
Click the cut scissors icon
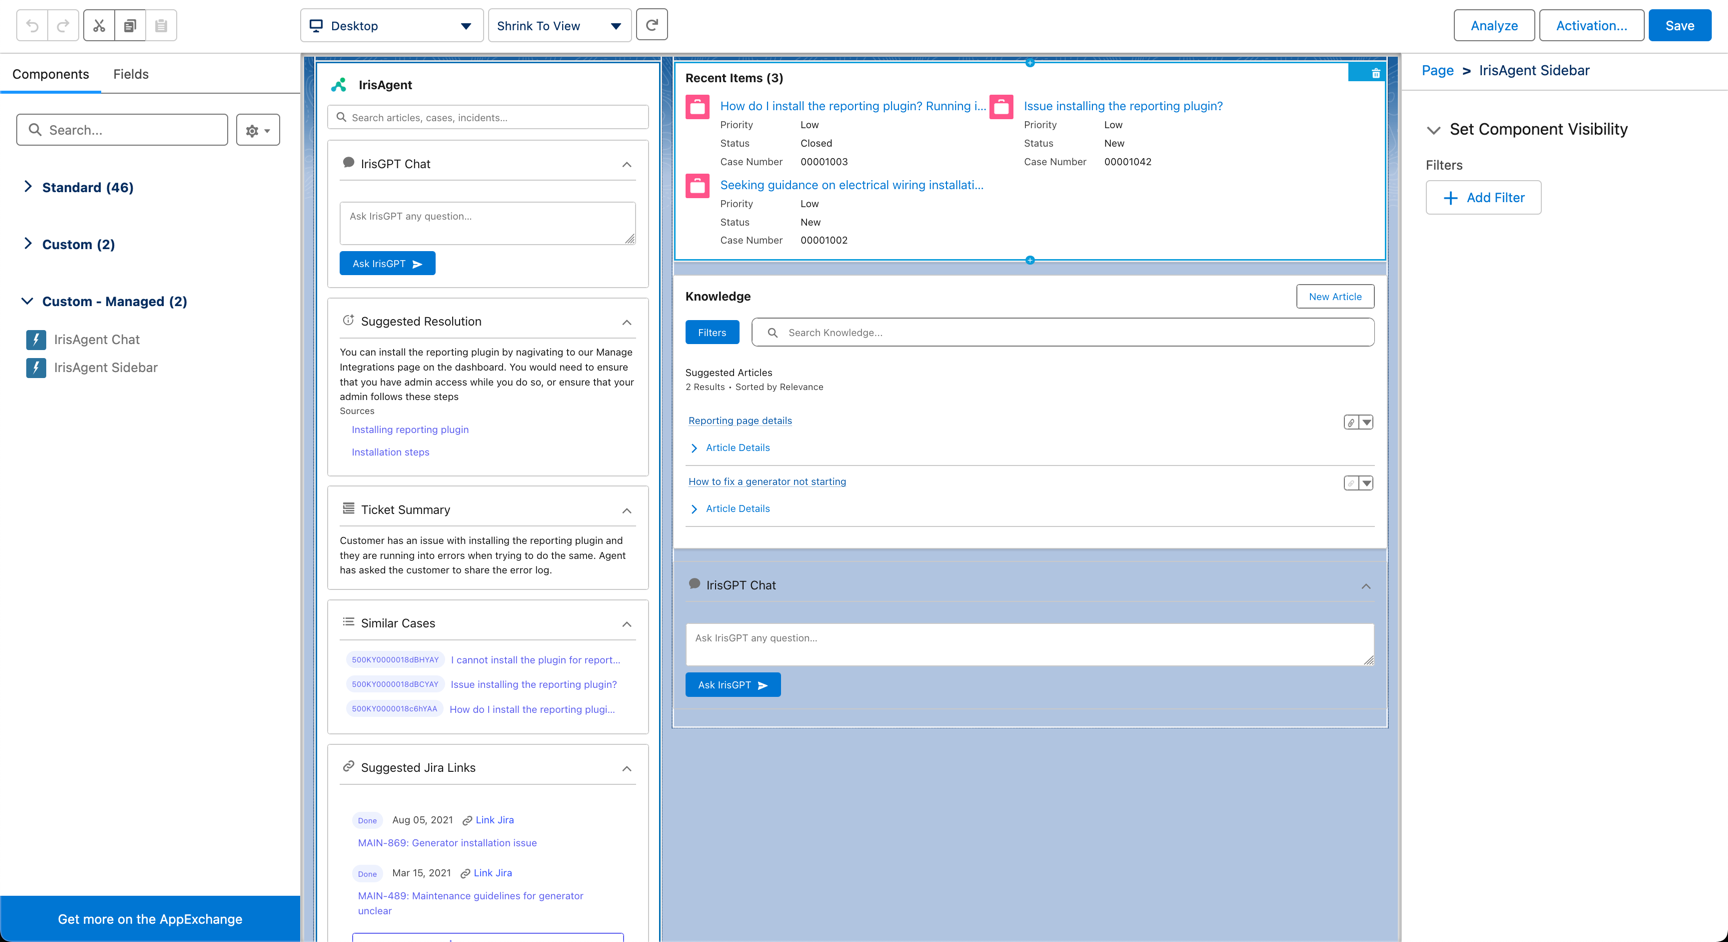click(99, 25)
